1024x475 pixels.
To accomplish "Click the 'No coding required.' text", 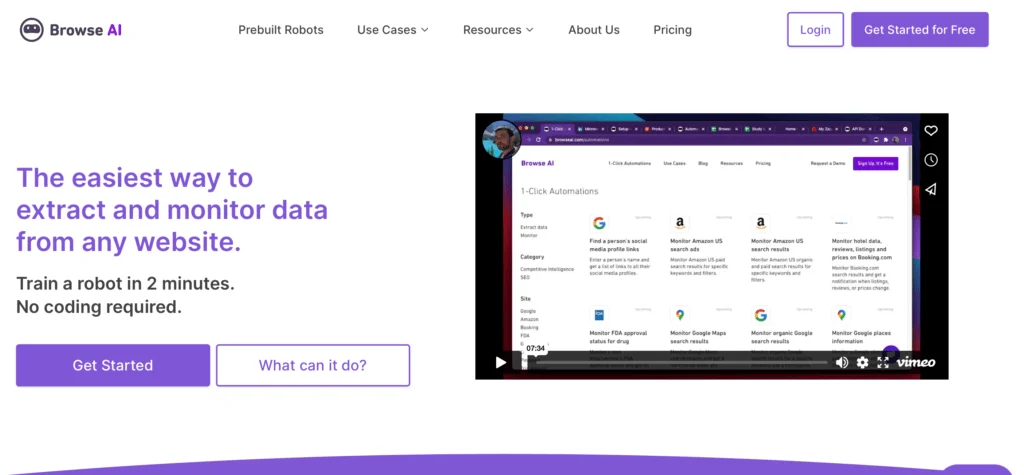I will click(99, 306).
